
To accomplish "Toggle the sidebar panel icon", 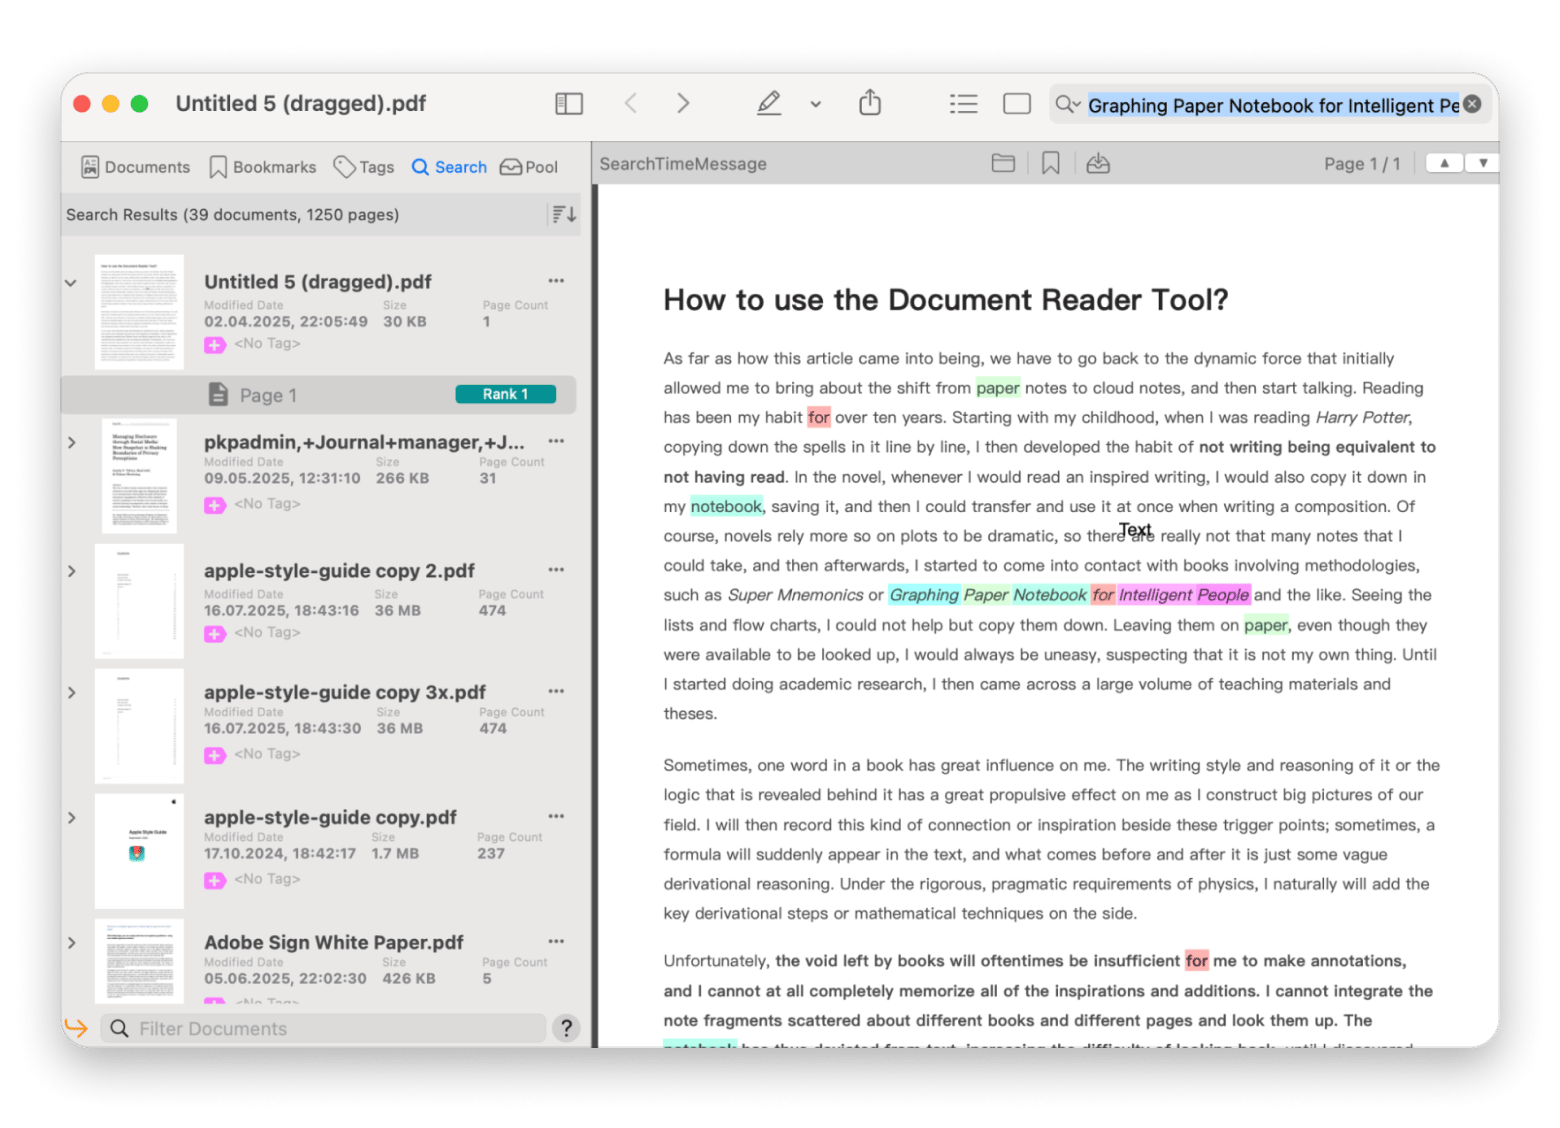I will tap(569, 104).
